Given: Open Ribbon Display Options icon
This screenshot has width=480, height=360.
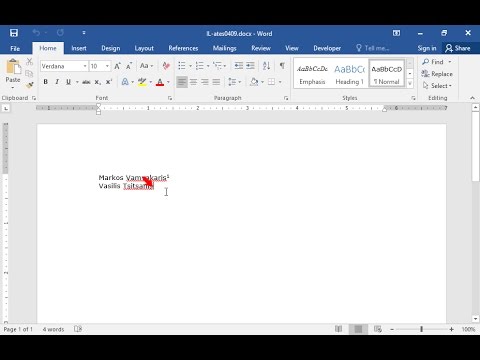Looking at the screenshot, I should [396, 33].
